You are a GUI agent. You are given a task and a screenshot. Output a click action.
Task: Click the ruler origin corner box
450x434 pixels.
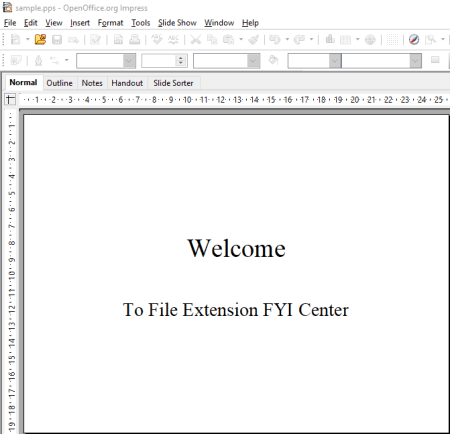pos(11,99)
